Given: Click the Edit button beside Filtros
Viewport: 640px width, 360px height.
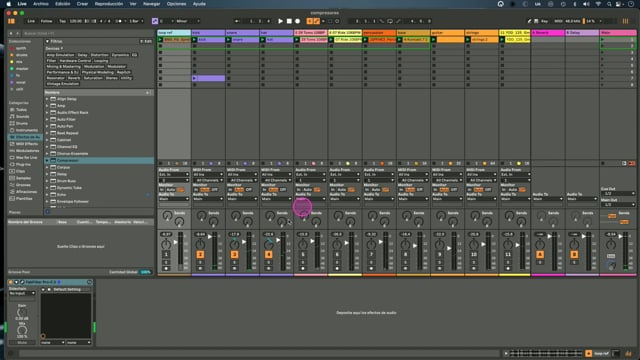Looking at the screenshot, I should (146, 41).
